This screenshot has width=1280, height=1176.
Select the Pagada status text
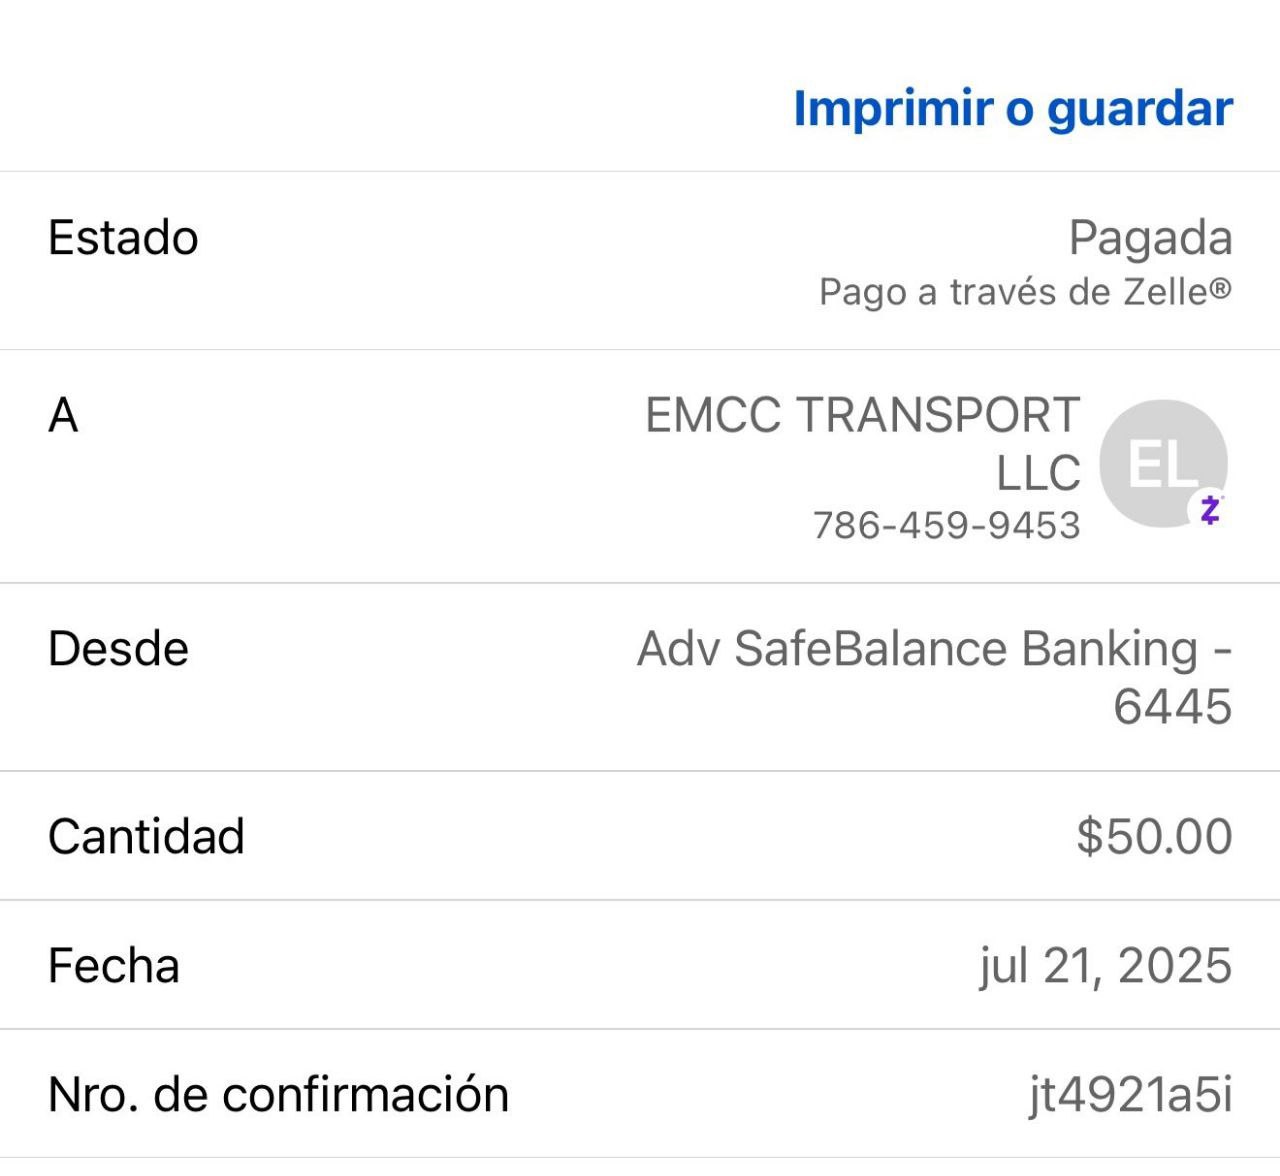pyautogui.click(x=1150, y=238)
